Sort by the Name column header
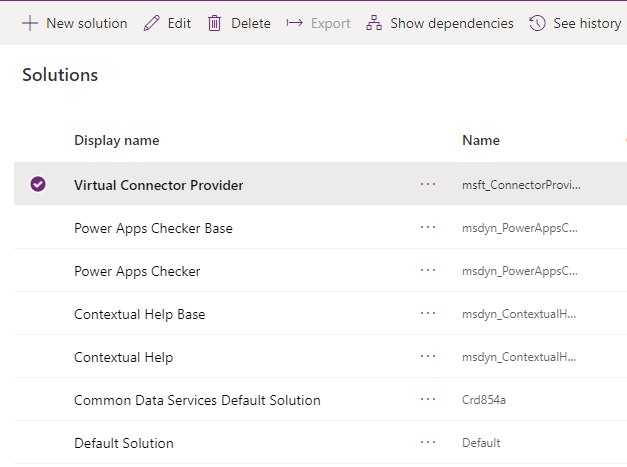Image resolution: width=627 pixels, height=467 pixels. coord(481,140)
